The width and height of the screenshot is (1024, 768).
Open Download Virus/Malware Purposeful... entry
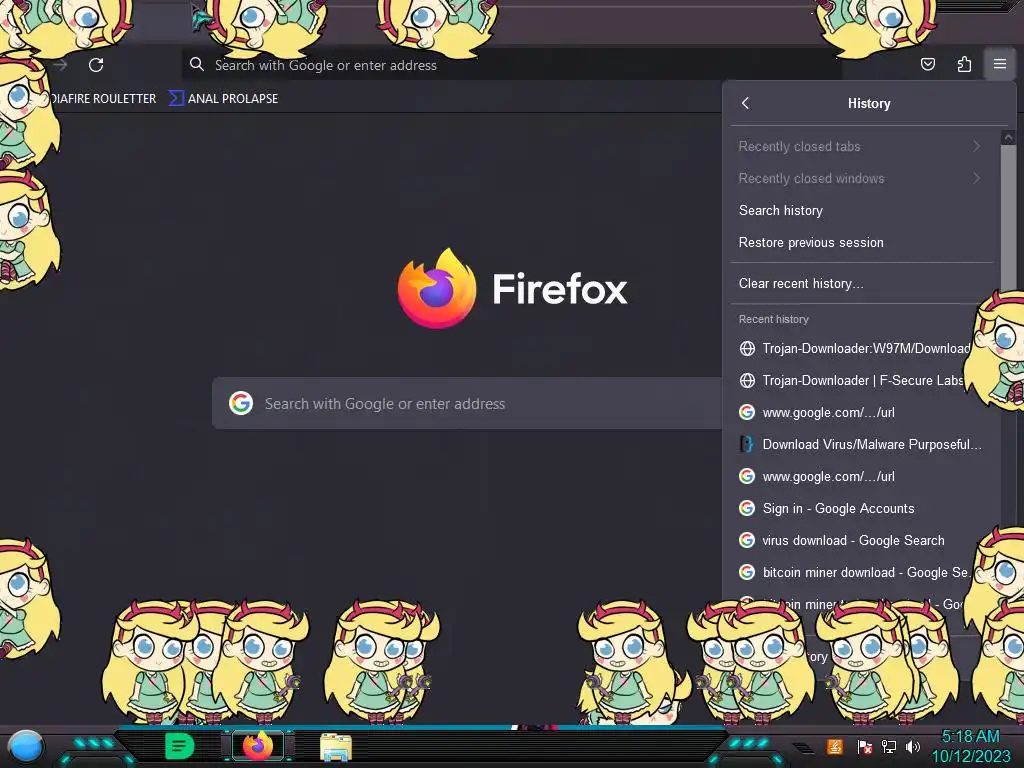point(861,444)
